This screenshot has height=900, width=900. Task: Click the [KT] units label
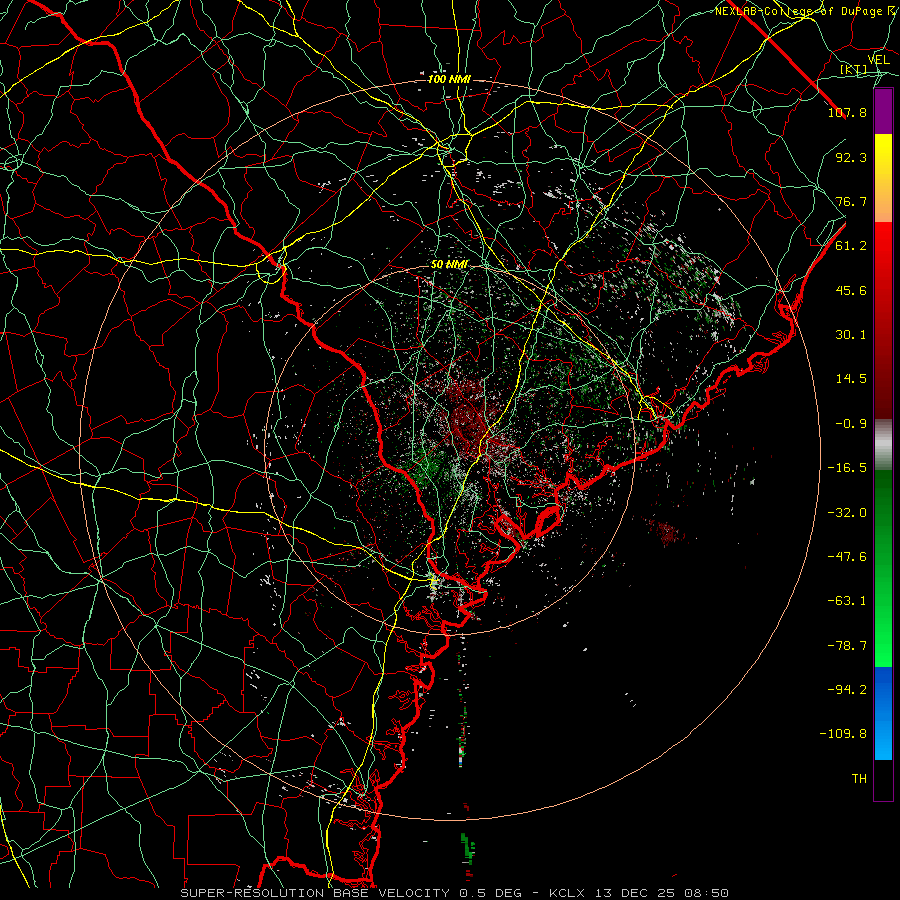click(854, 69)
